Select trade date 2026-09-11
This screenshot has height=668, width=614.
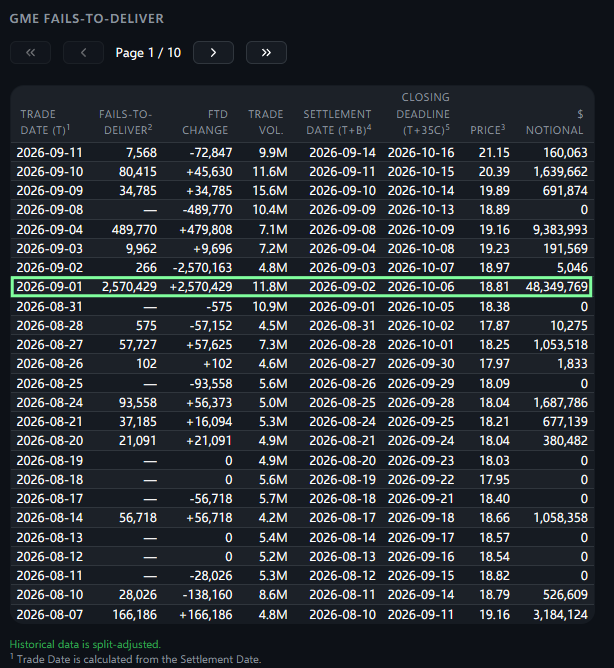click(x=49, y=153)
